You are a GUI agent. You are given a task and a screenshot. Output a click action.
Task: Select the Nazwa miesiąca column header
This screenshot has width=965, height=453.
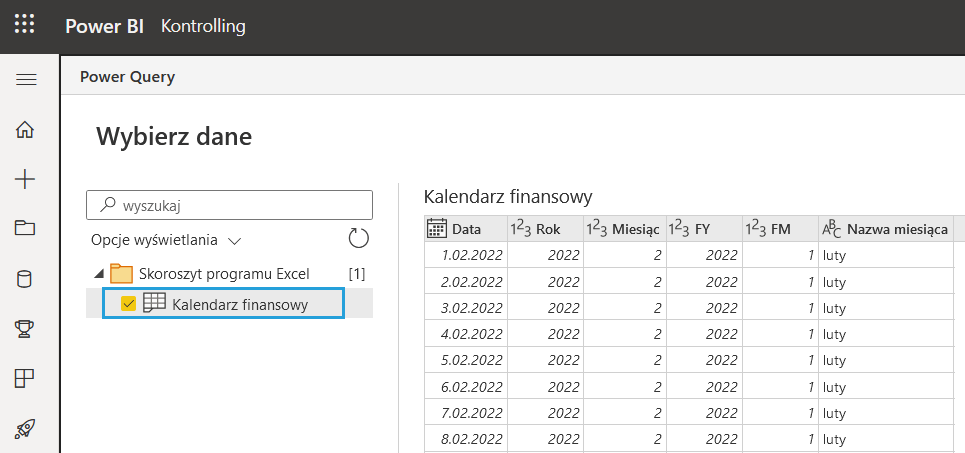896,229
